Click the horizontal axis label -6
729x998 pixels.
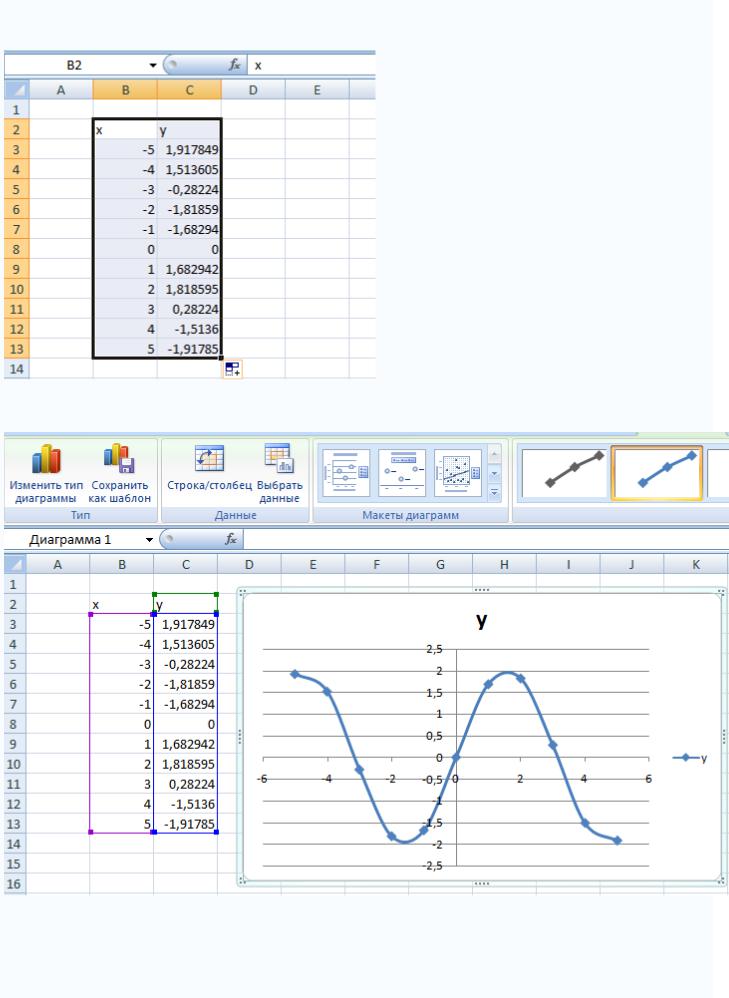[262, 778]
